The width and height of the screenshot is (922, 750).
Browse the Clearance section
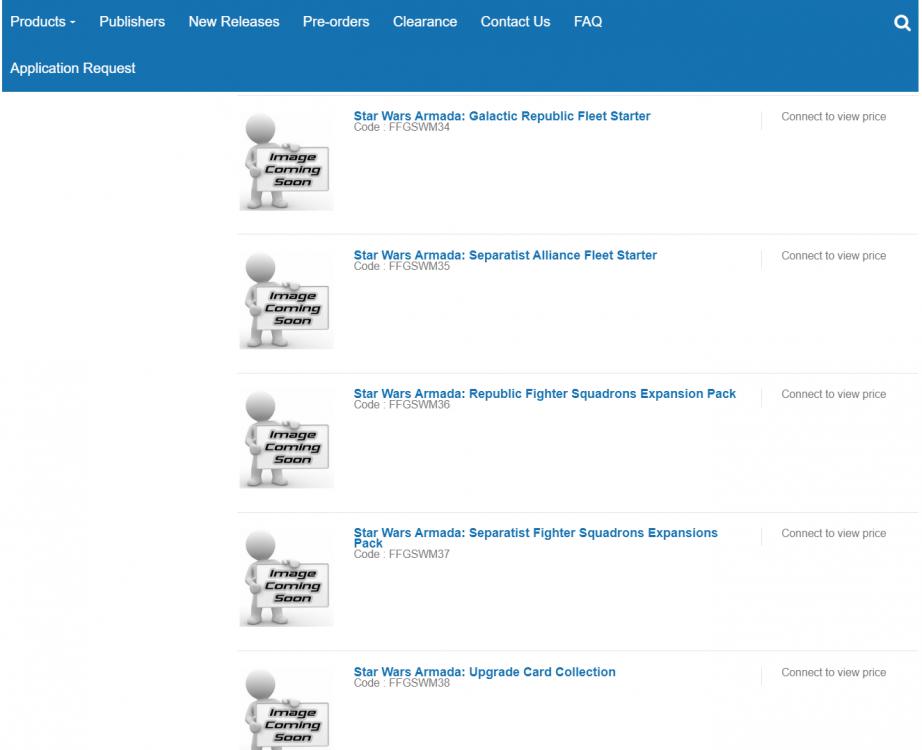click(x=425, y=21)
